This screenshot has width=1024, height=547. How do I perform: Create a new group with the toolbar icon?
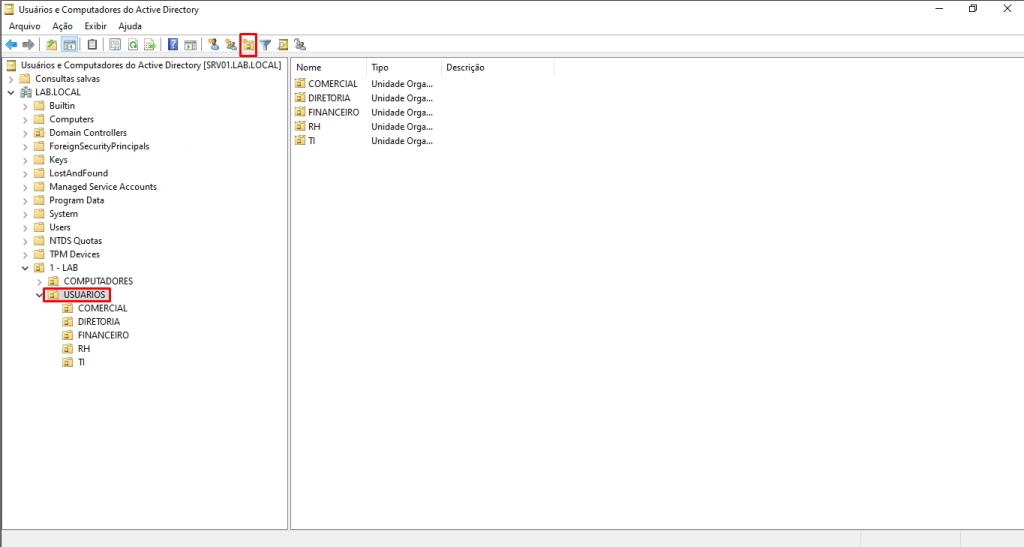(231, 44)
